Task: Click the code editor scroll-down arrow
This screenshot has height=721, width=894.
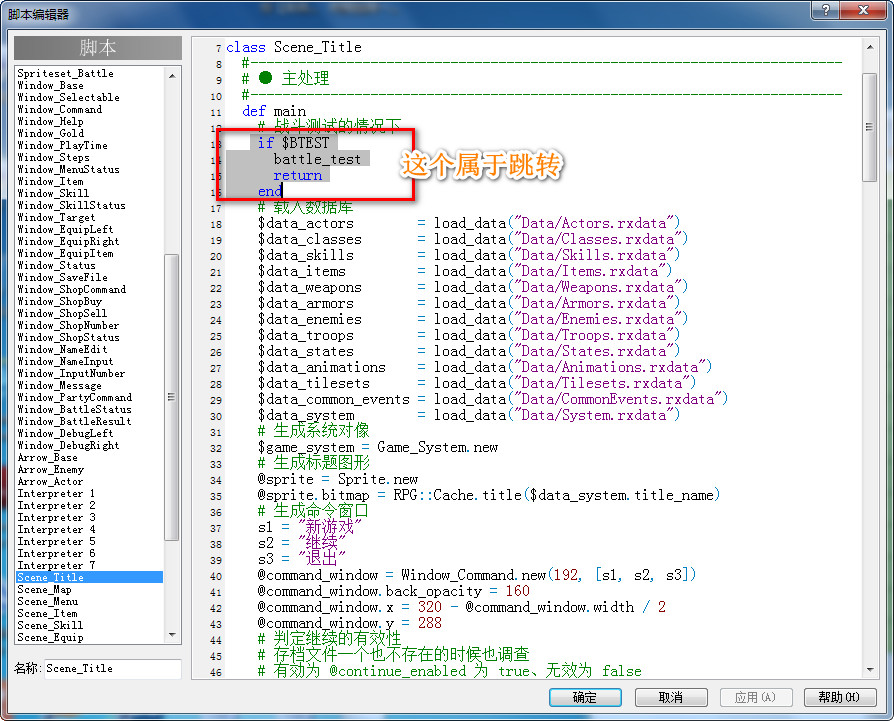Action: pos(869,670)
